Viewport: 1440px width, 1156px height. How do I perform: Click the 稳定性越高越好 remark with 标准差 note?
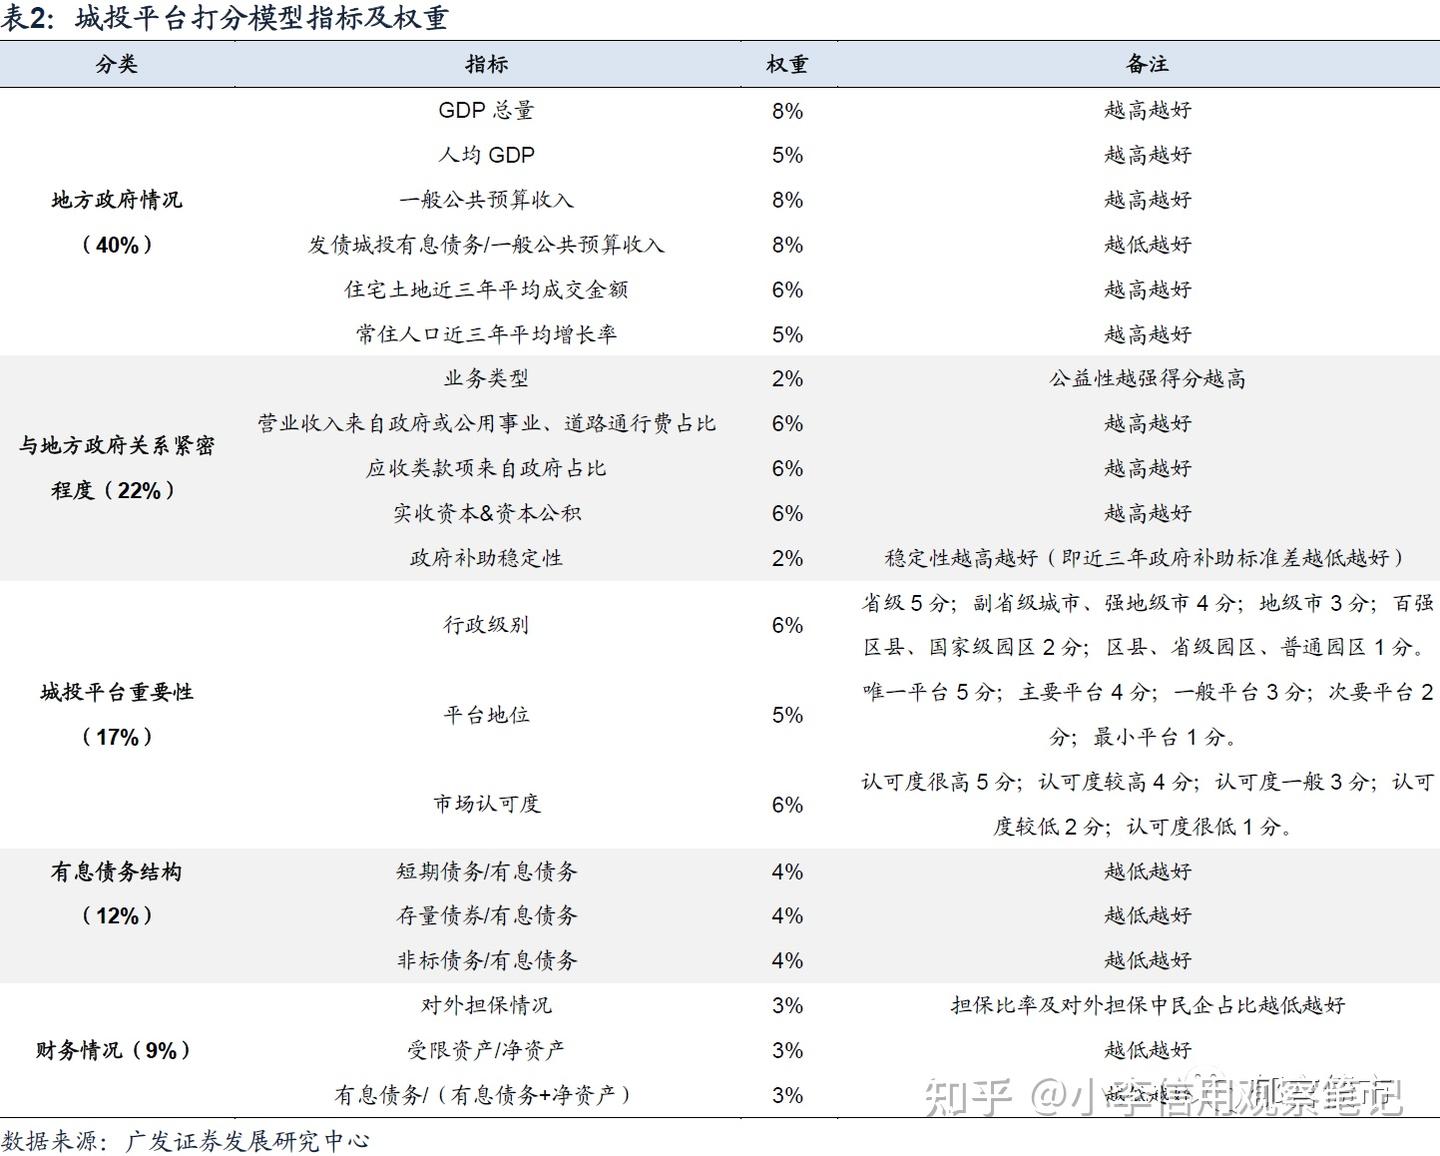point(1148,558)
